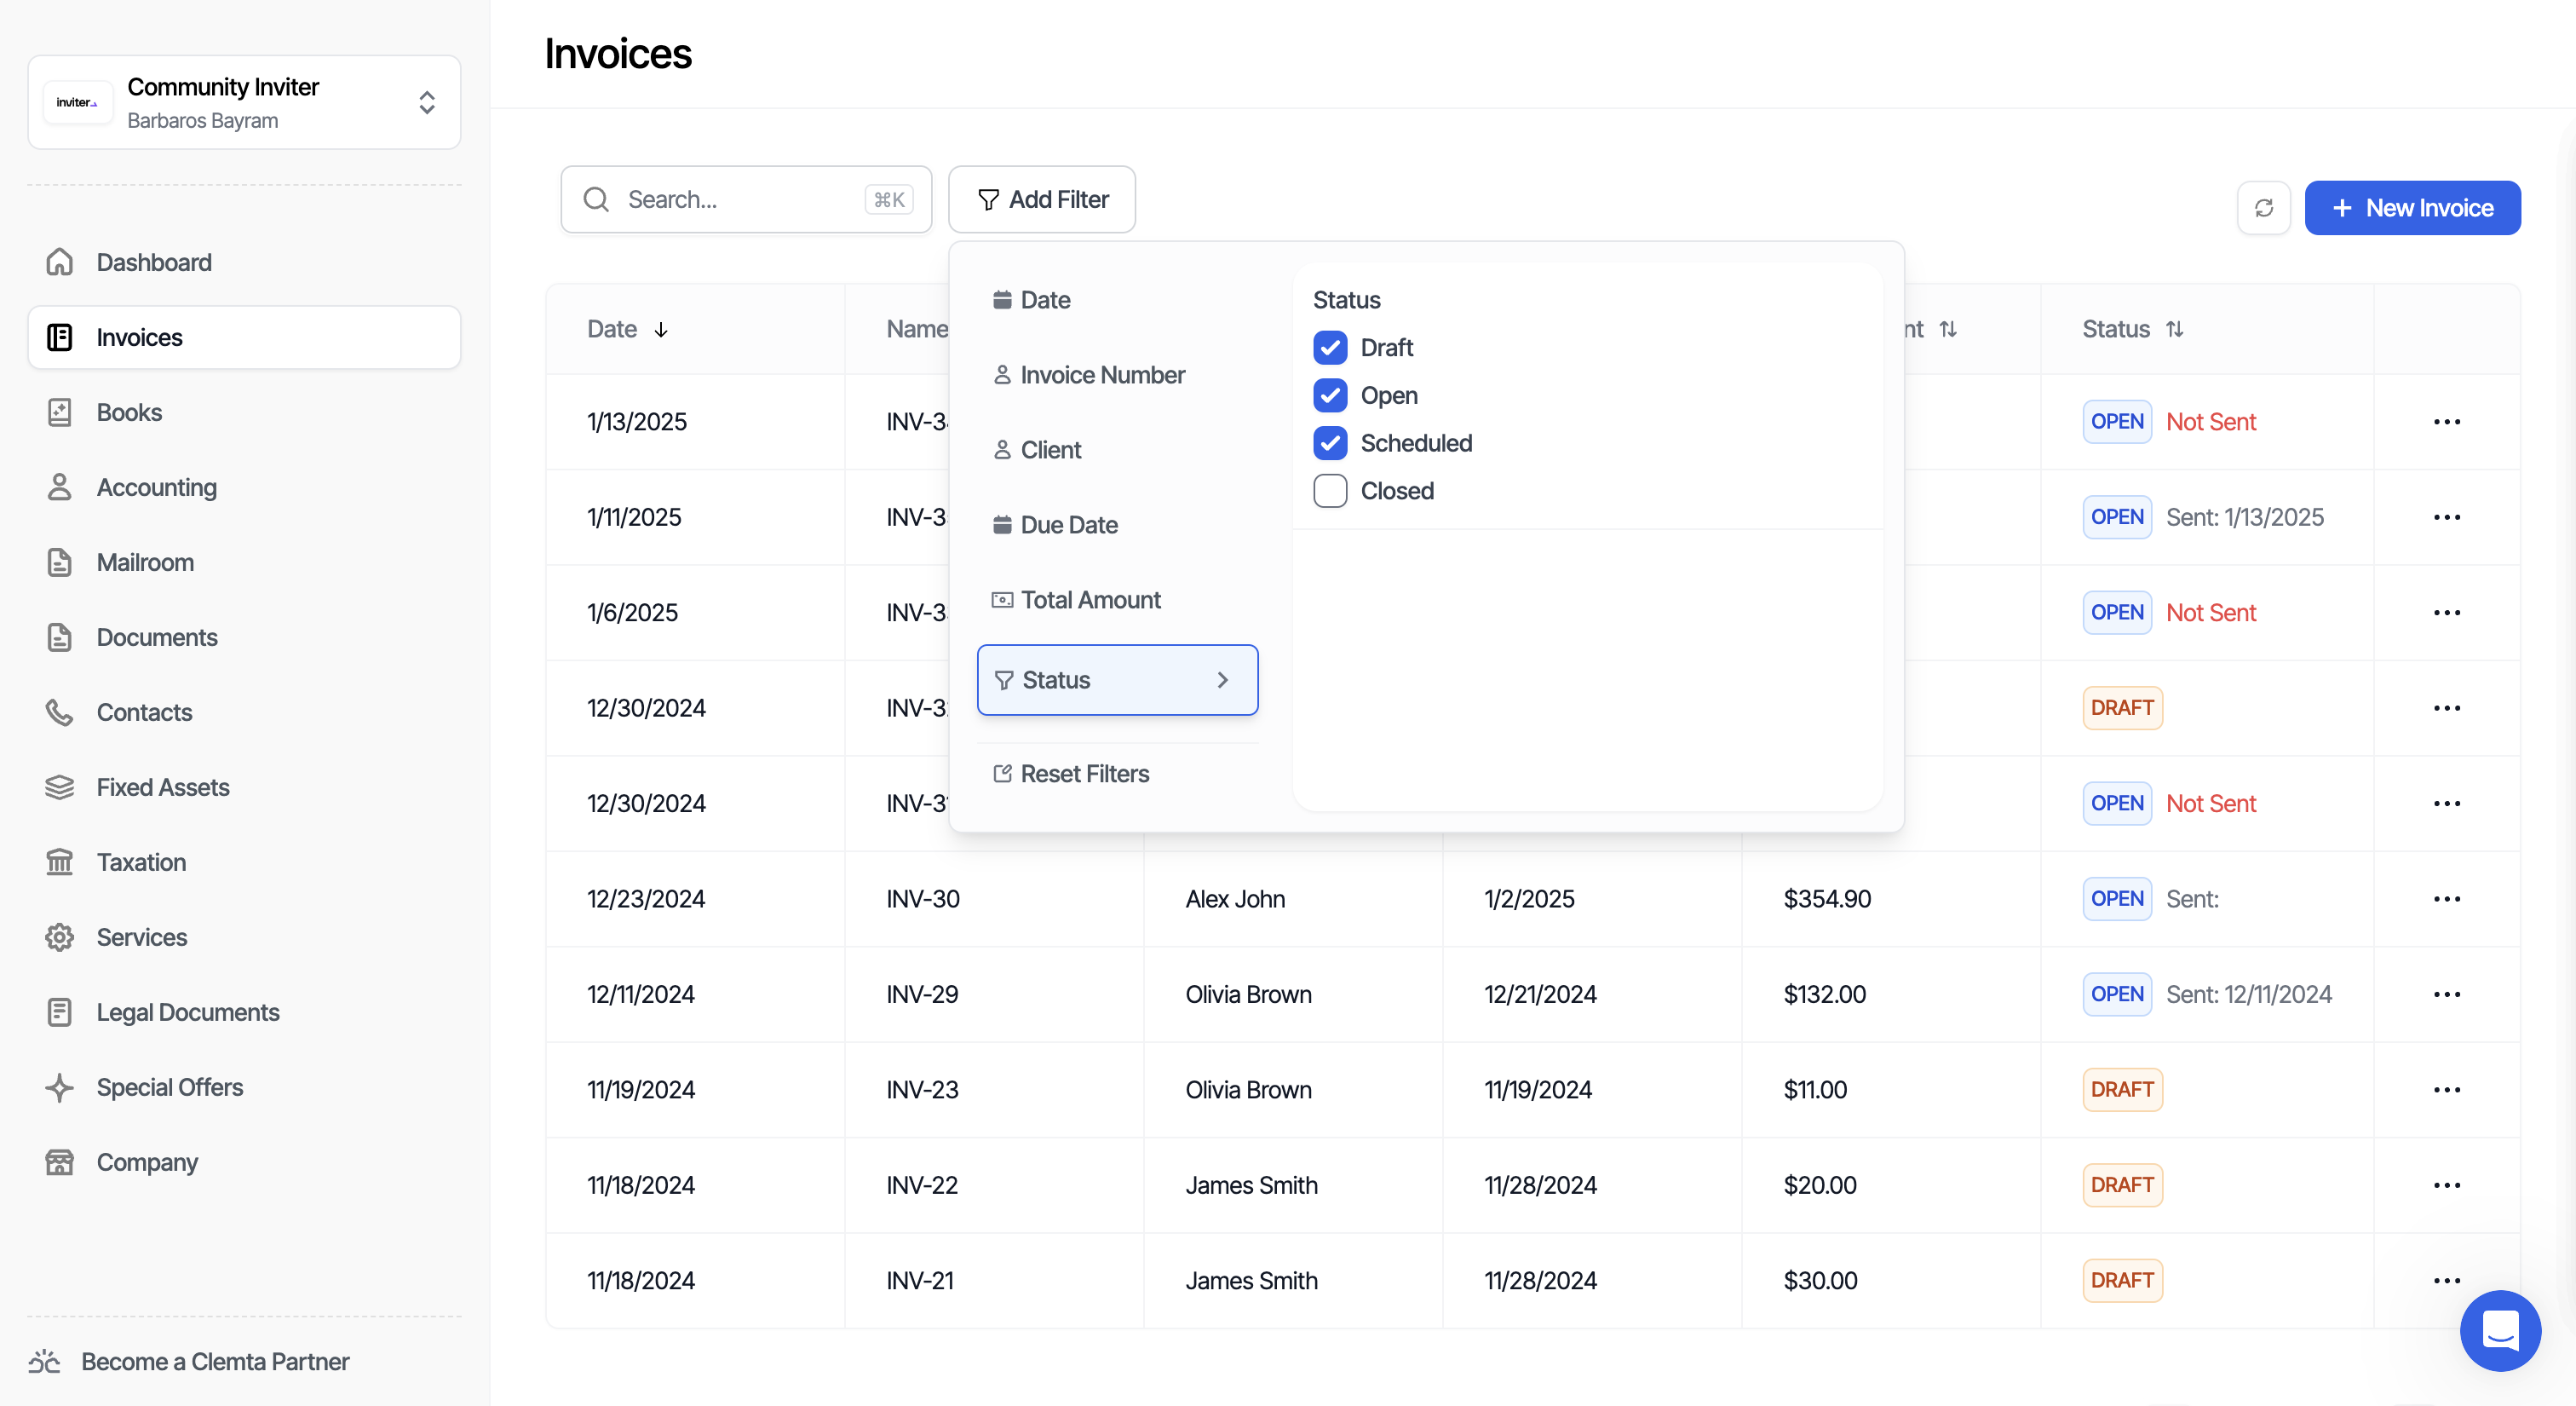Uncheck the Open status checkbox

coord(1330,396)
